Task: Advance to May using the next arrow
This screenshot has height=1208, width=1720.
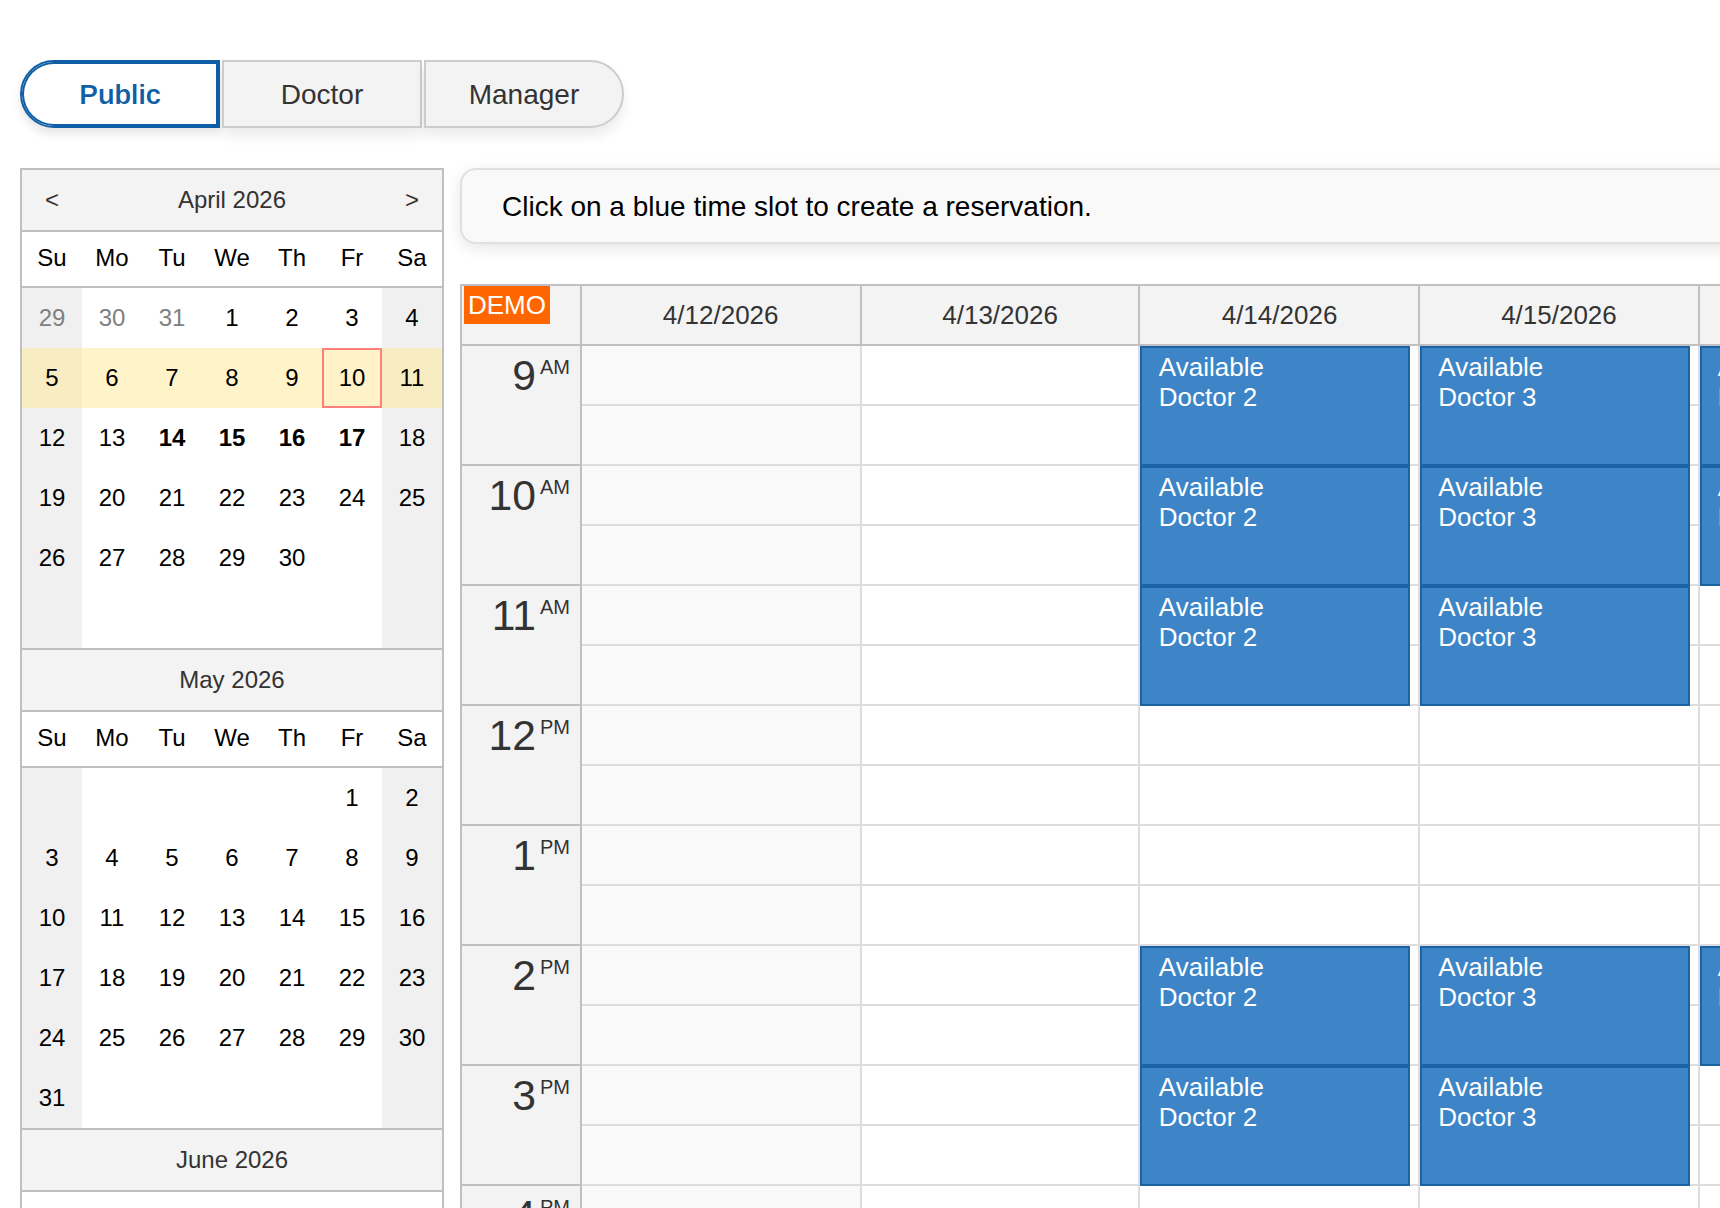Action: (411, 199)
